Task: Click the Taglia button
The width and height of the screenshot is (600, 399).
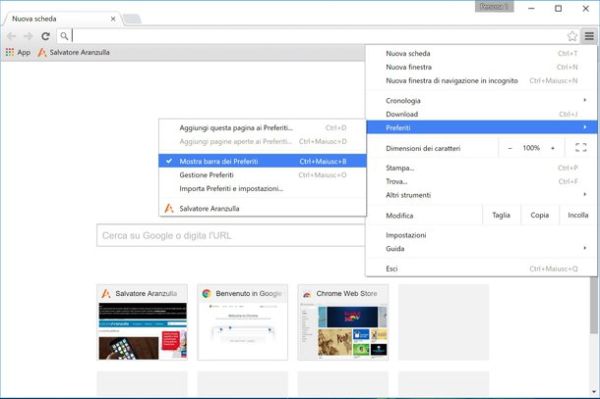Action: tap(501, 215)
